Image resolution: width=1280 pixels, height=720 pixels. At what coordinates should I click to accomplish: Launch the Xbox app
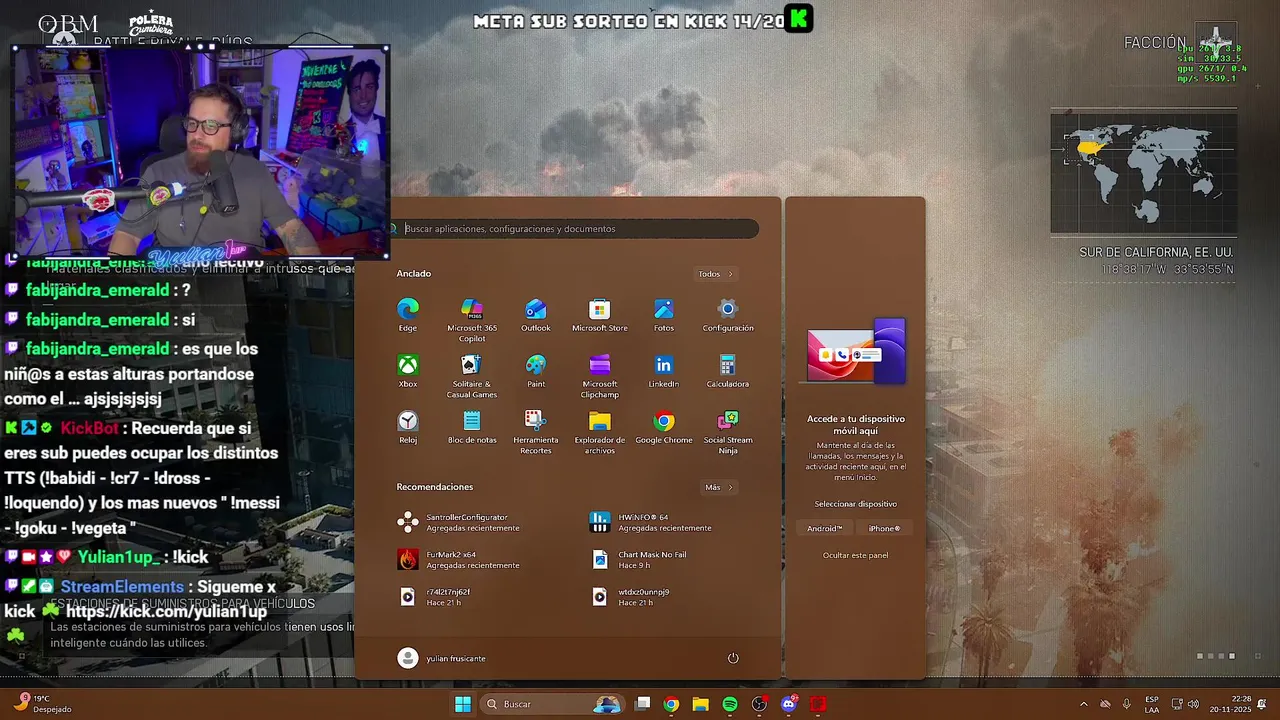click(408, 371)
